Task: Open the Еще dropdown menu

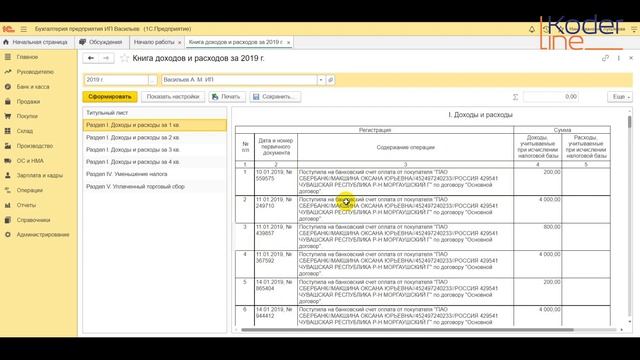Action: pyautogui.click(x=620, y=97)
